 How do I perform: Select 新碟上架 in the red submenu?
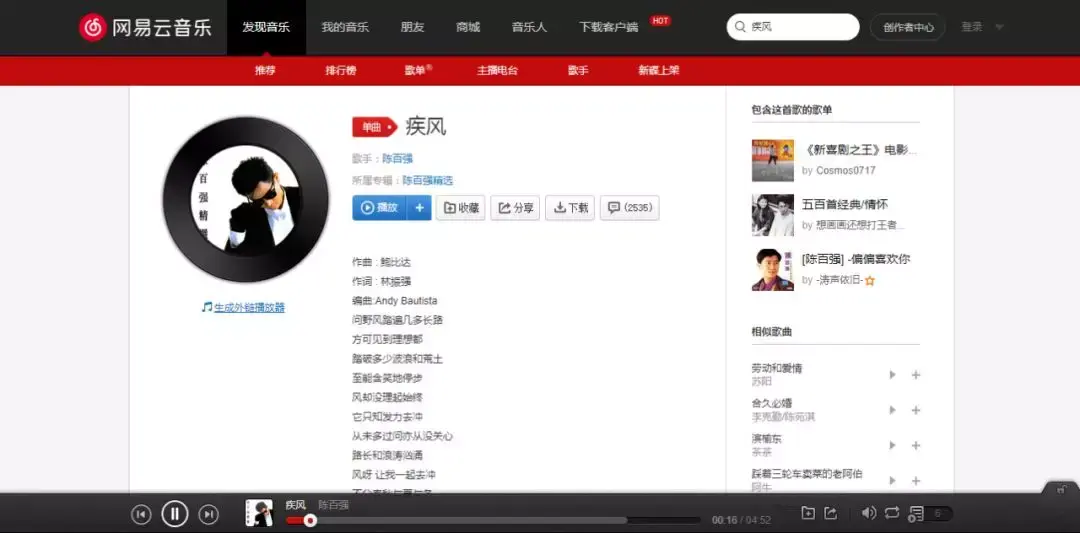[x=659, y=70]
